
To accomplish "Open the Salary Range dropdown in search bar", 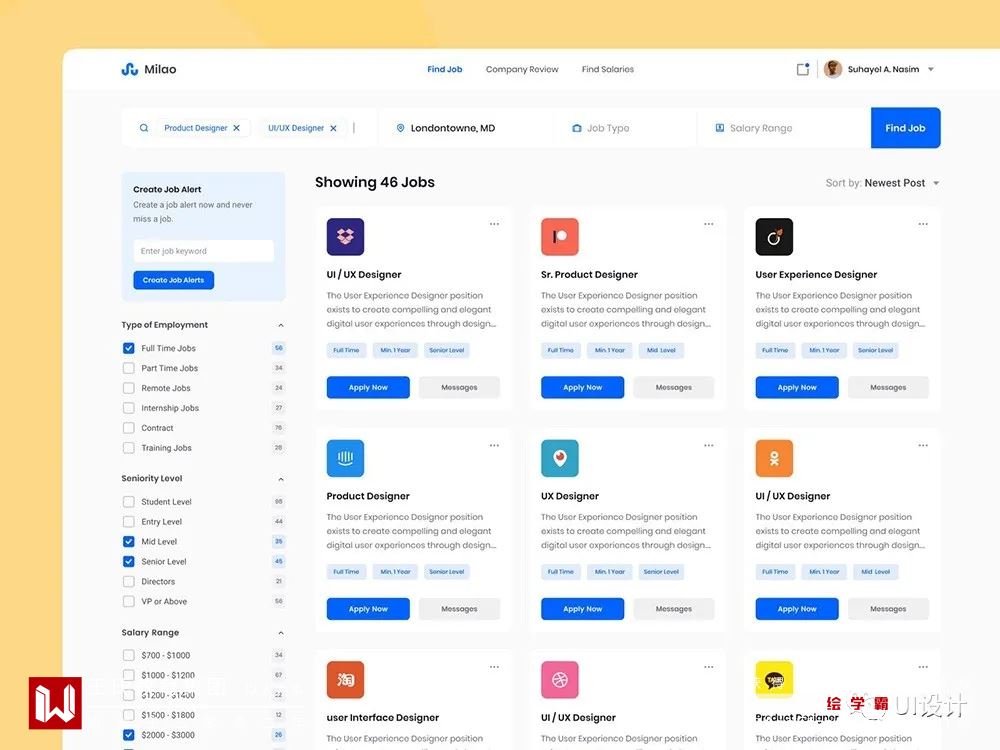I will (x=784, y=128).
